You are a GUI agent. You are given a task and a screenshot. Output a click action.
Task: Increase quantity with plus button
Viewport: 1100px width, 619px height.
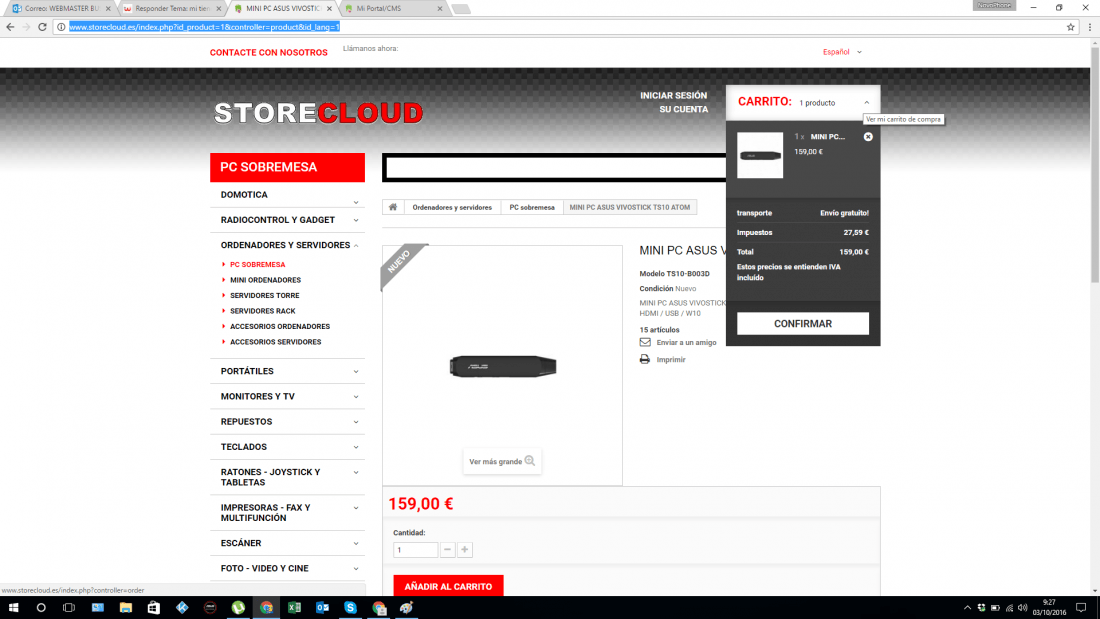(464, 550)
